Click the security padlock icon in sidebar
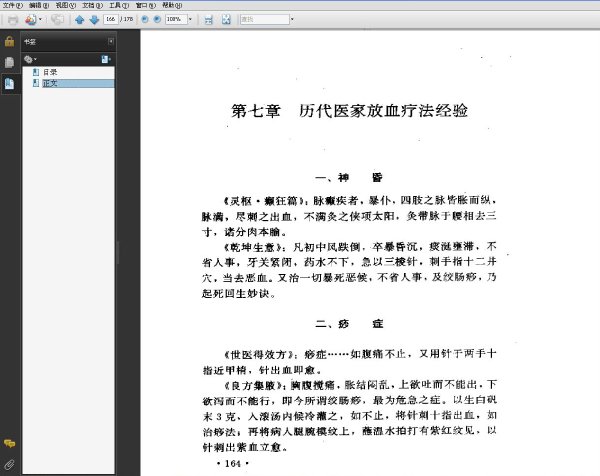The image size is (600, 476). coord(10,41)
